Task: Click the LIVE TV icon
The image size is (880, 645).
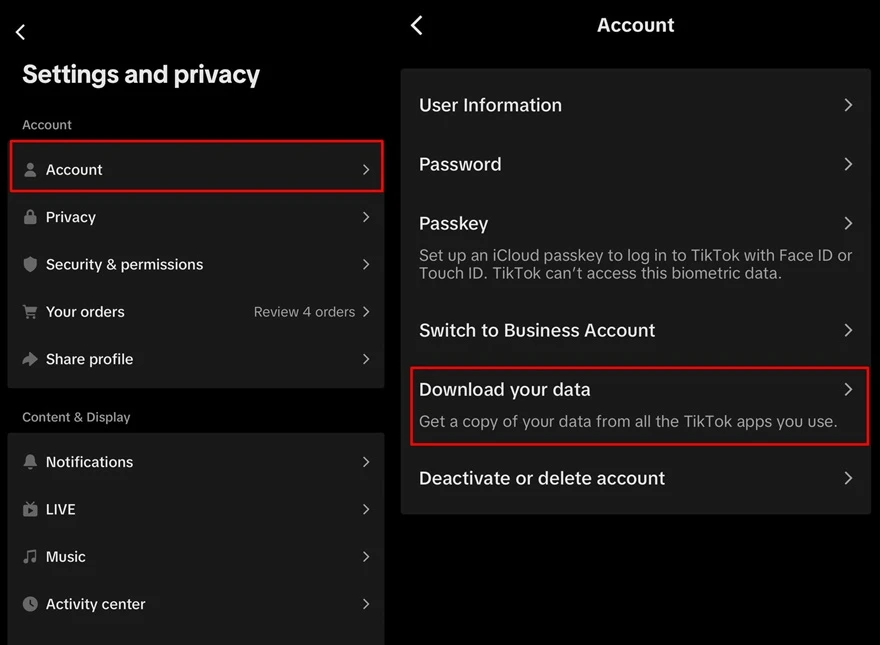Action: 30,510
